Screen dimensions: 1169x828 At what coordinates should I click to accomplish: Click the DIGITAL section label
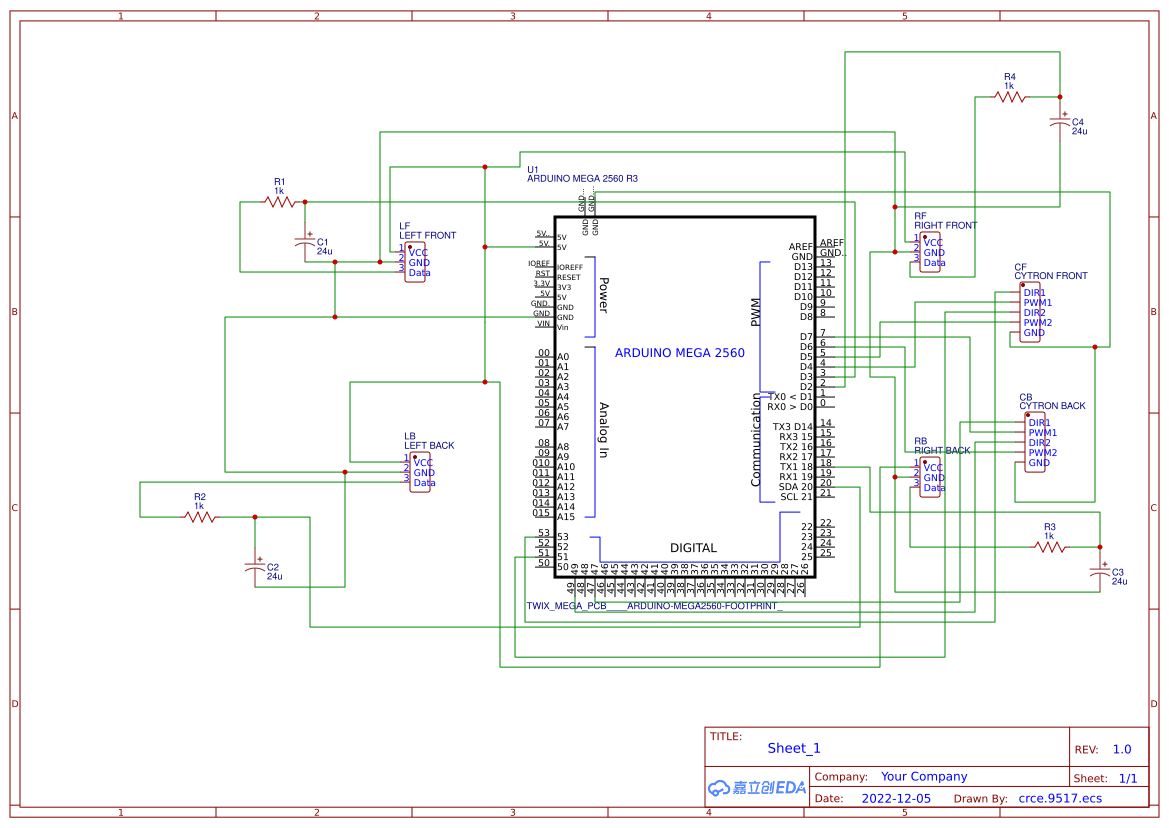[x=693, y=548]
